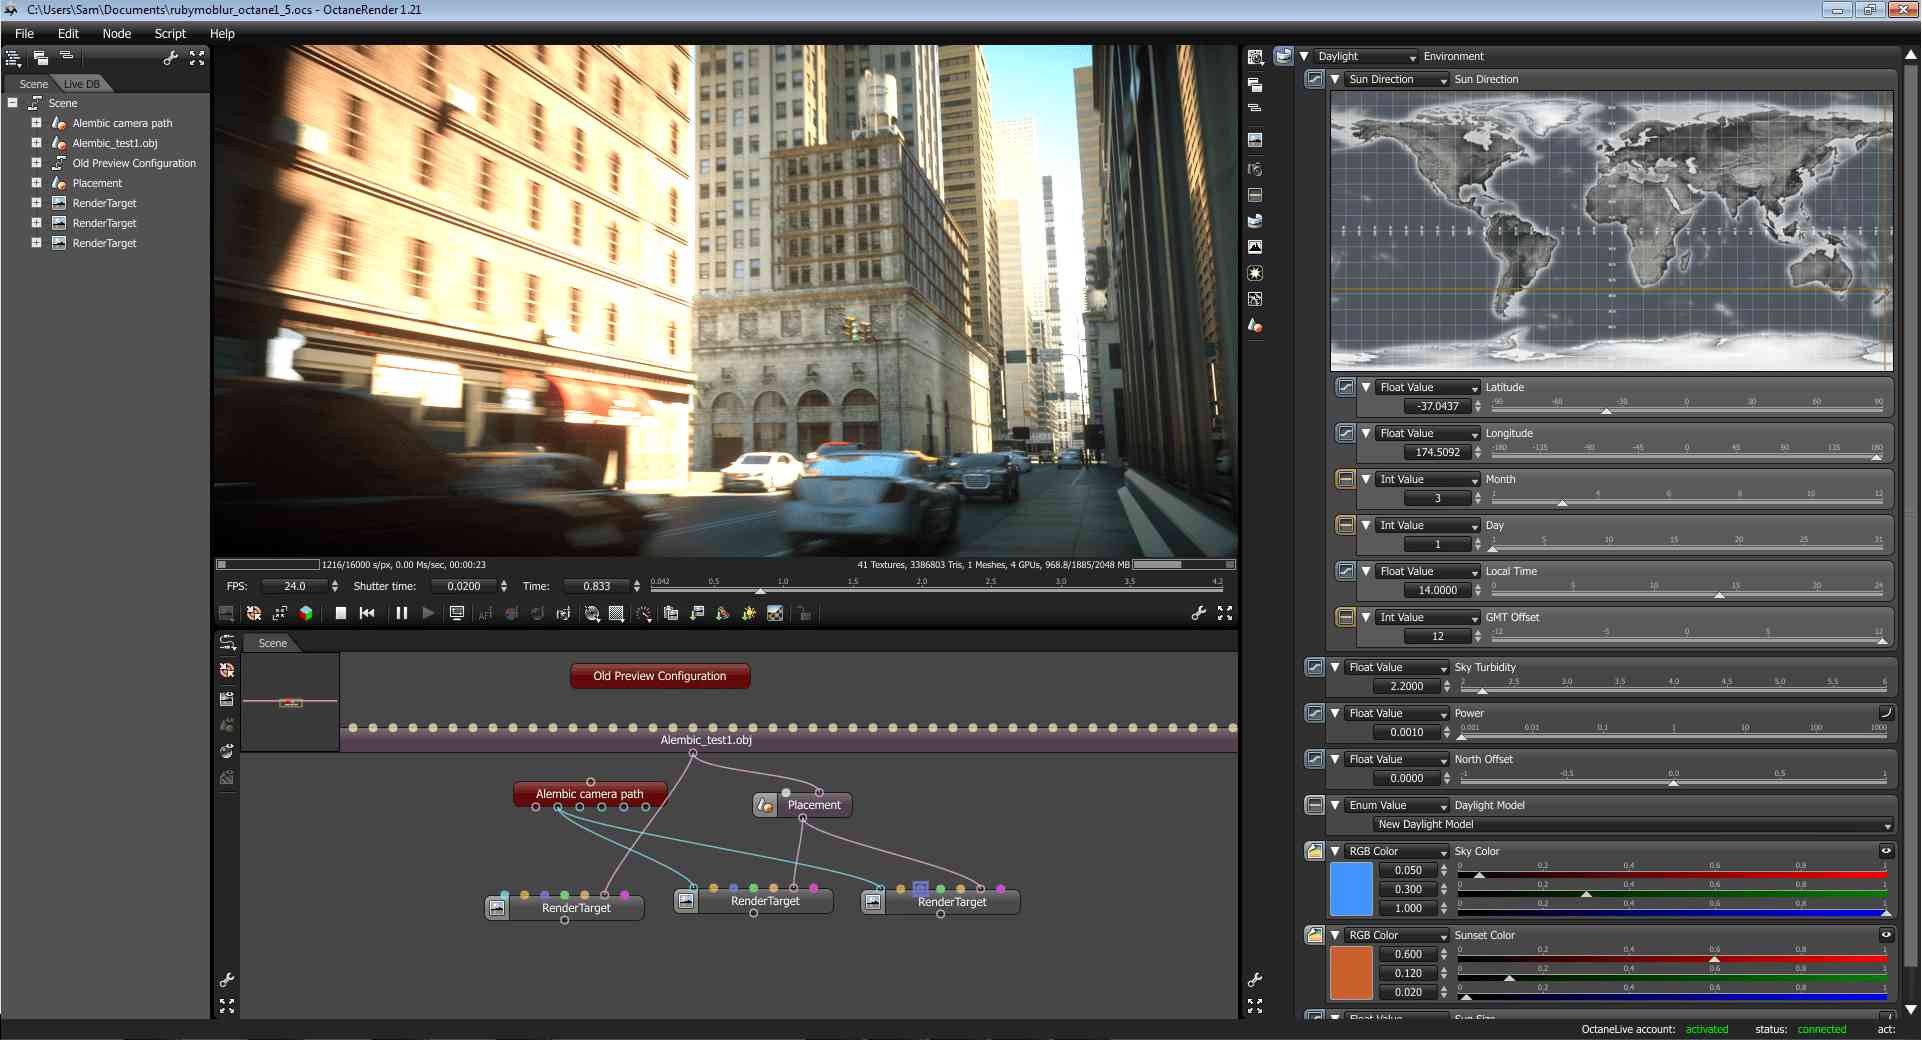
Task: Open the Edit menu
Action: click(68, 33)
